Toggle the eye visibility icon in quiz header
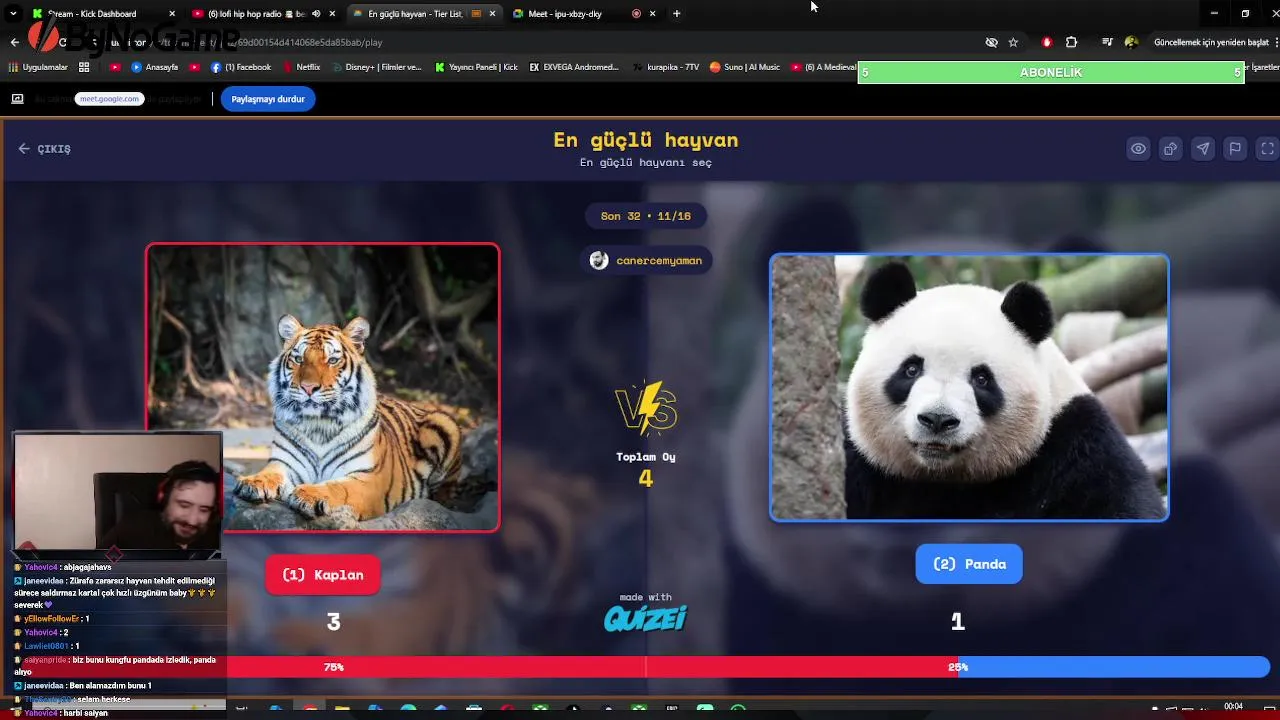The image size is (1280, 720). [1138, 149]
